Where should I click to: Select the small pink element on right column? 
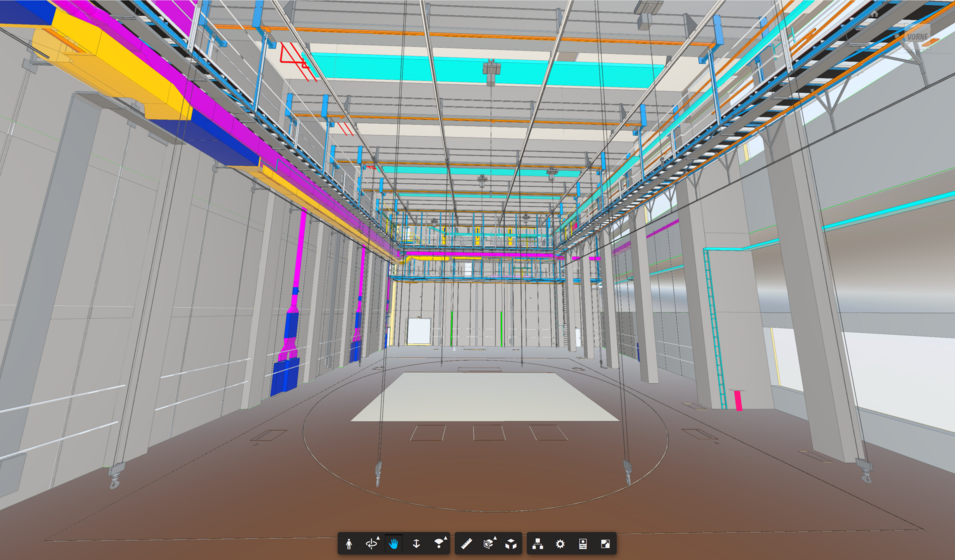coord(739,400)
